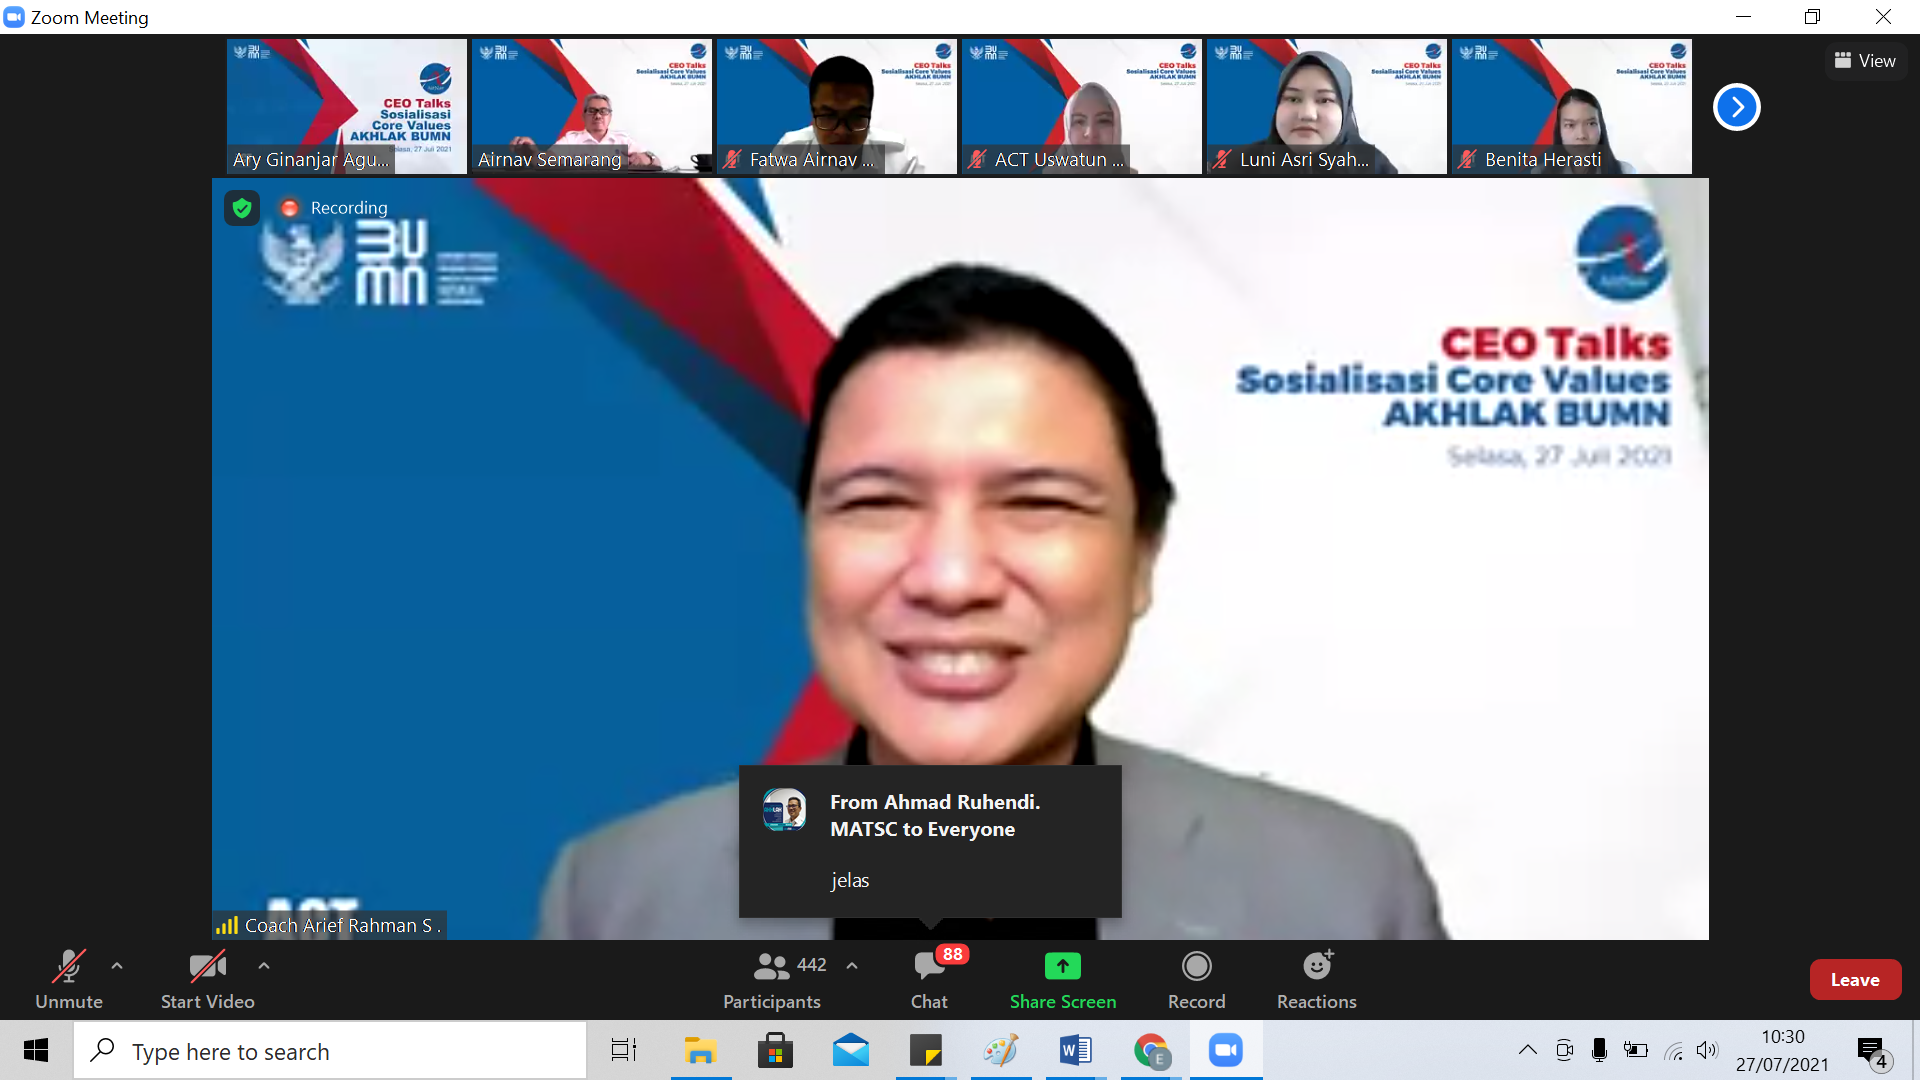Leave the meeting with the red button
The image size is (1920, 1080).
pos(1854,980)
